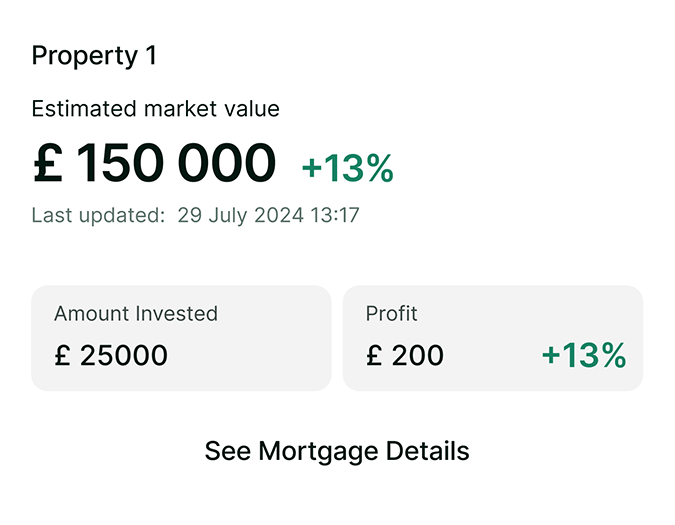The width and height of the screenshot is (675, 525).
Task: Click the Profit label text
Action: click(x=392, y=313)
